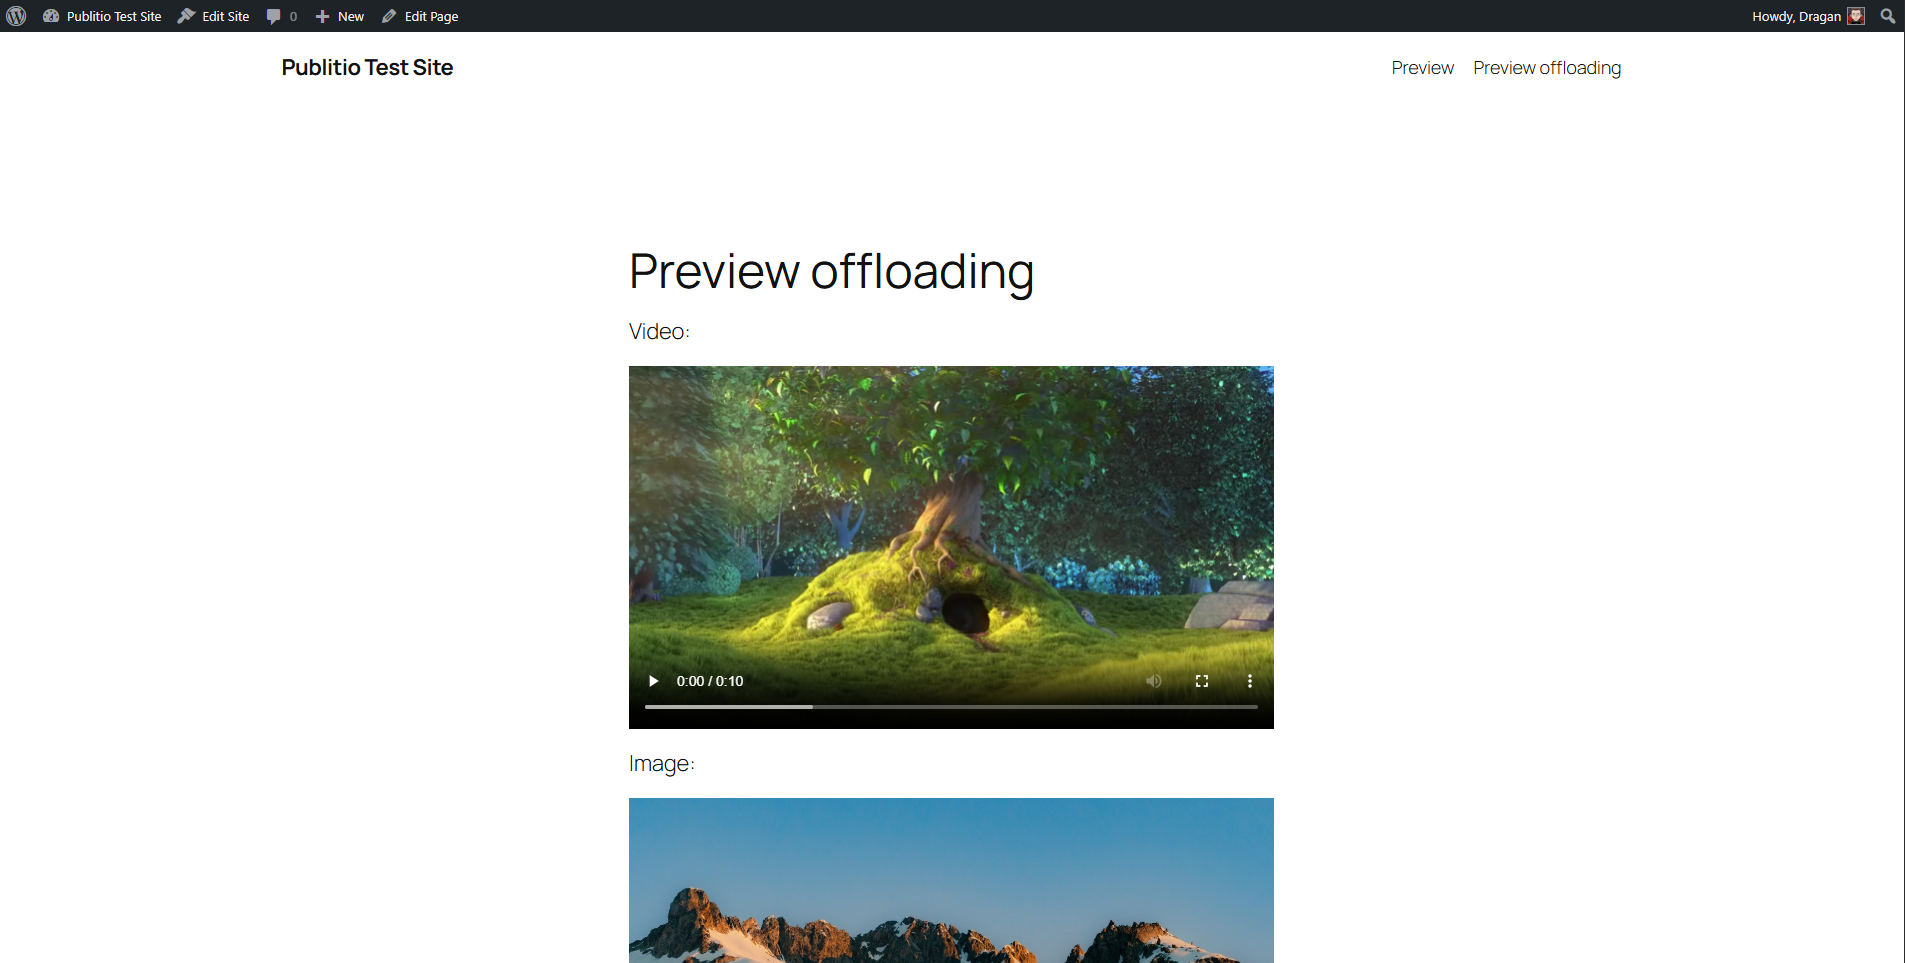This screenshot has height=963, width=1905.
Task: Open the New content menu
Action: point(340,16)
